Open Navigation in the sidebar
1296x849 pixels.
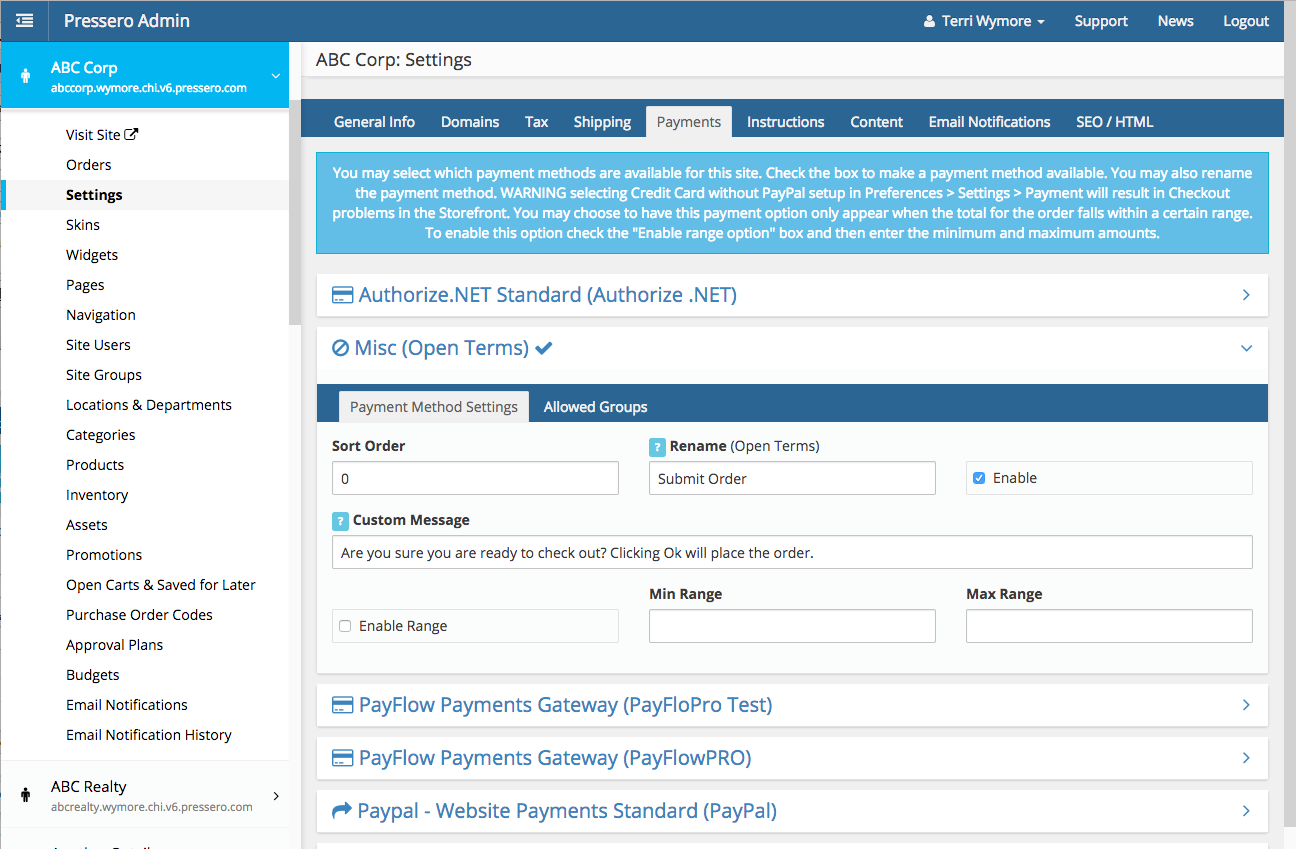(101, 315)
